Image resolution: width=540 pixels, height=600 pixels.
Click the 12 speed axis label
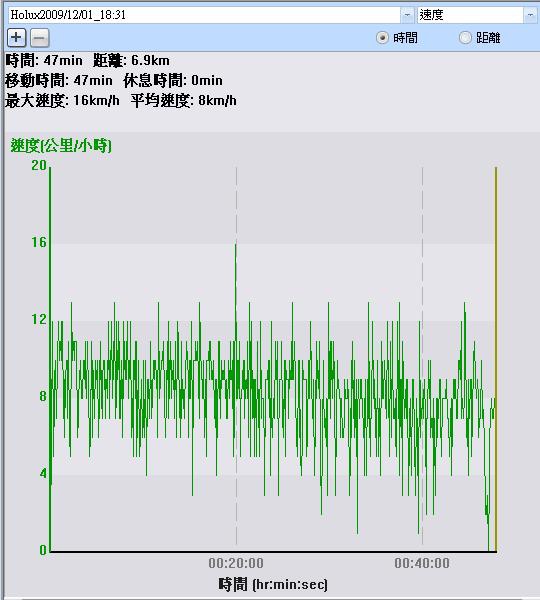coord(39,319)
